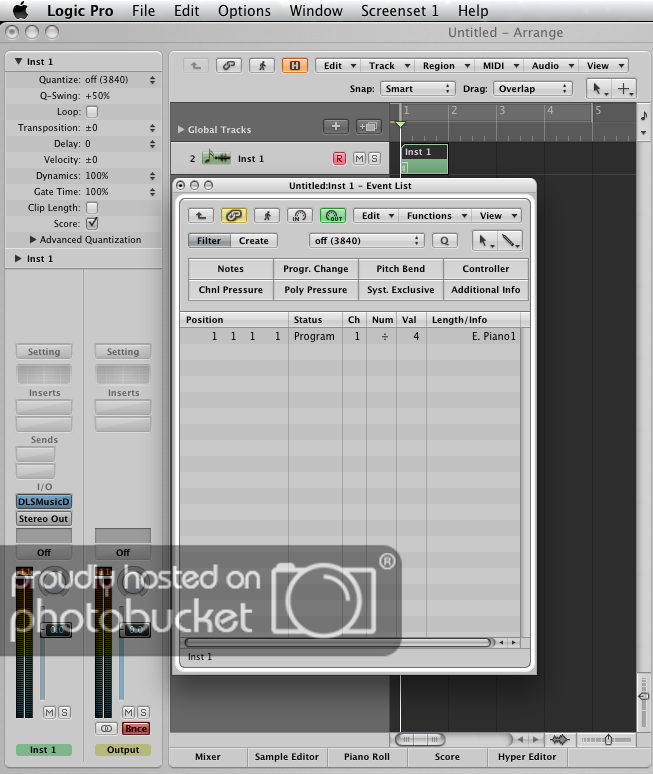Click the Syst. Exclusive filter button

click(401, 290)
